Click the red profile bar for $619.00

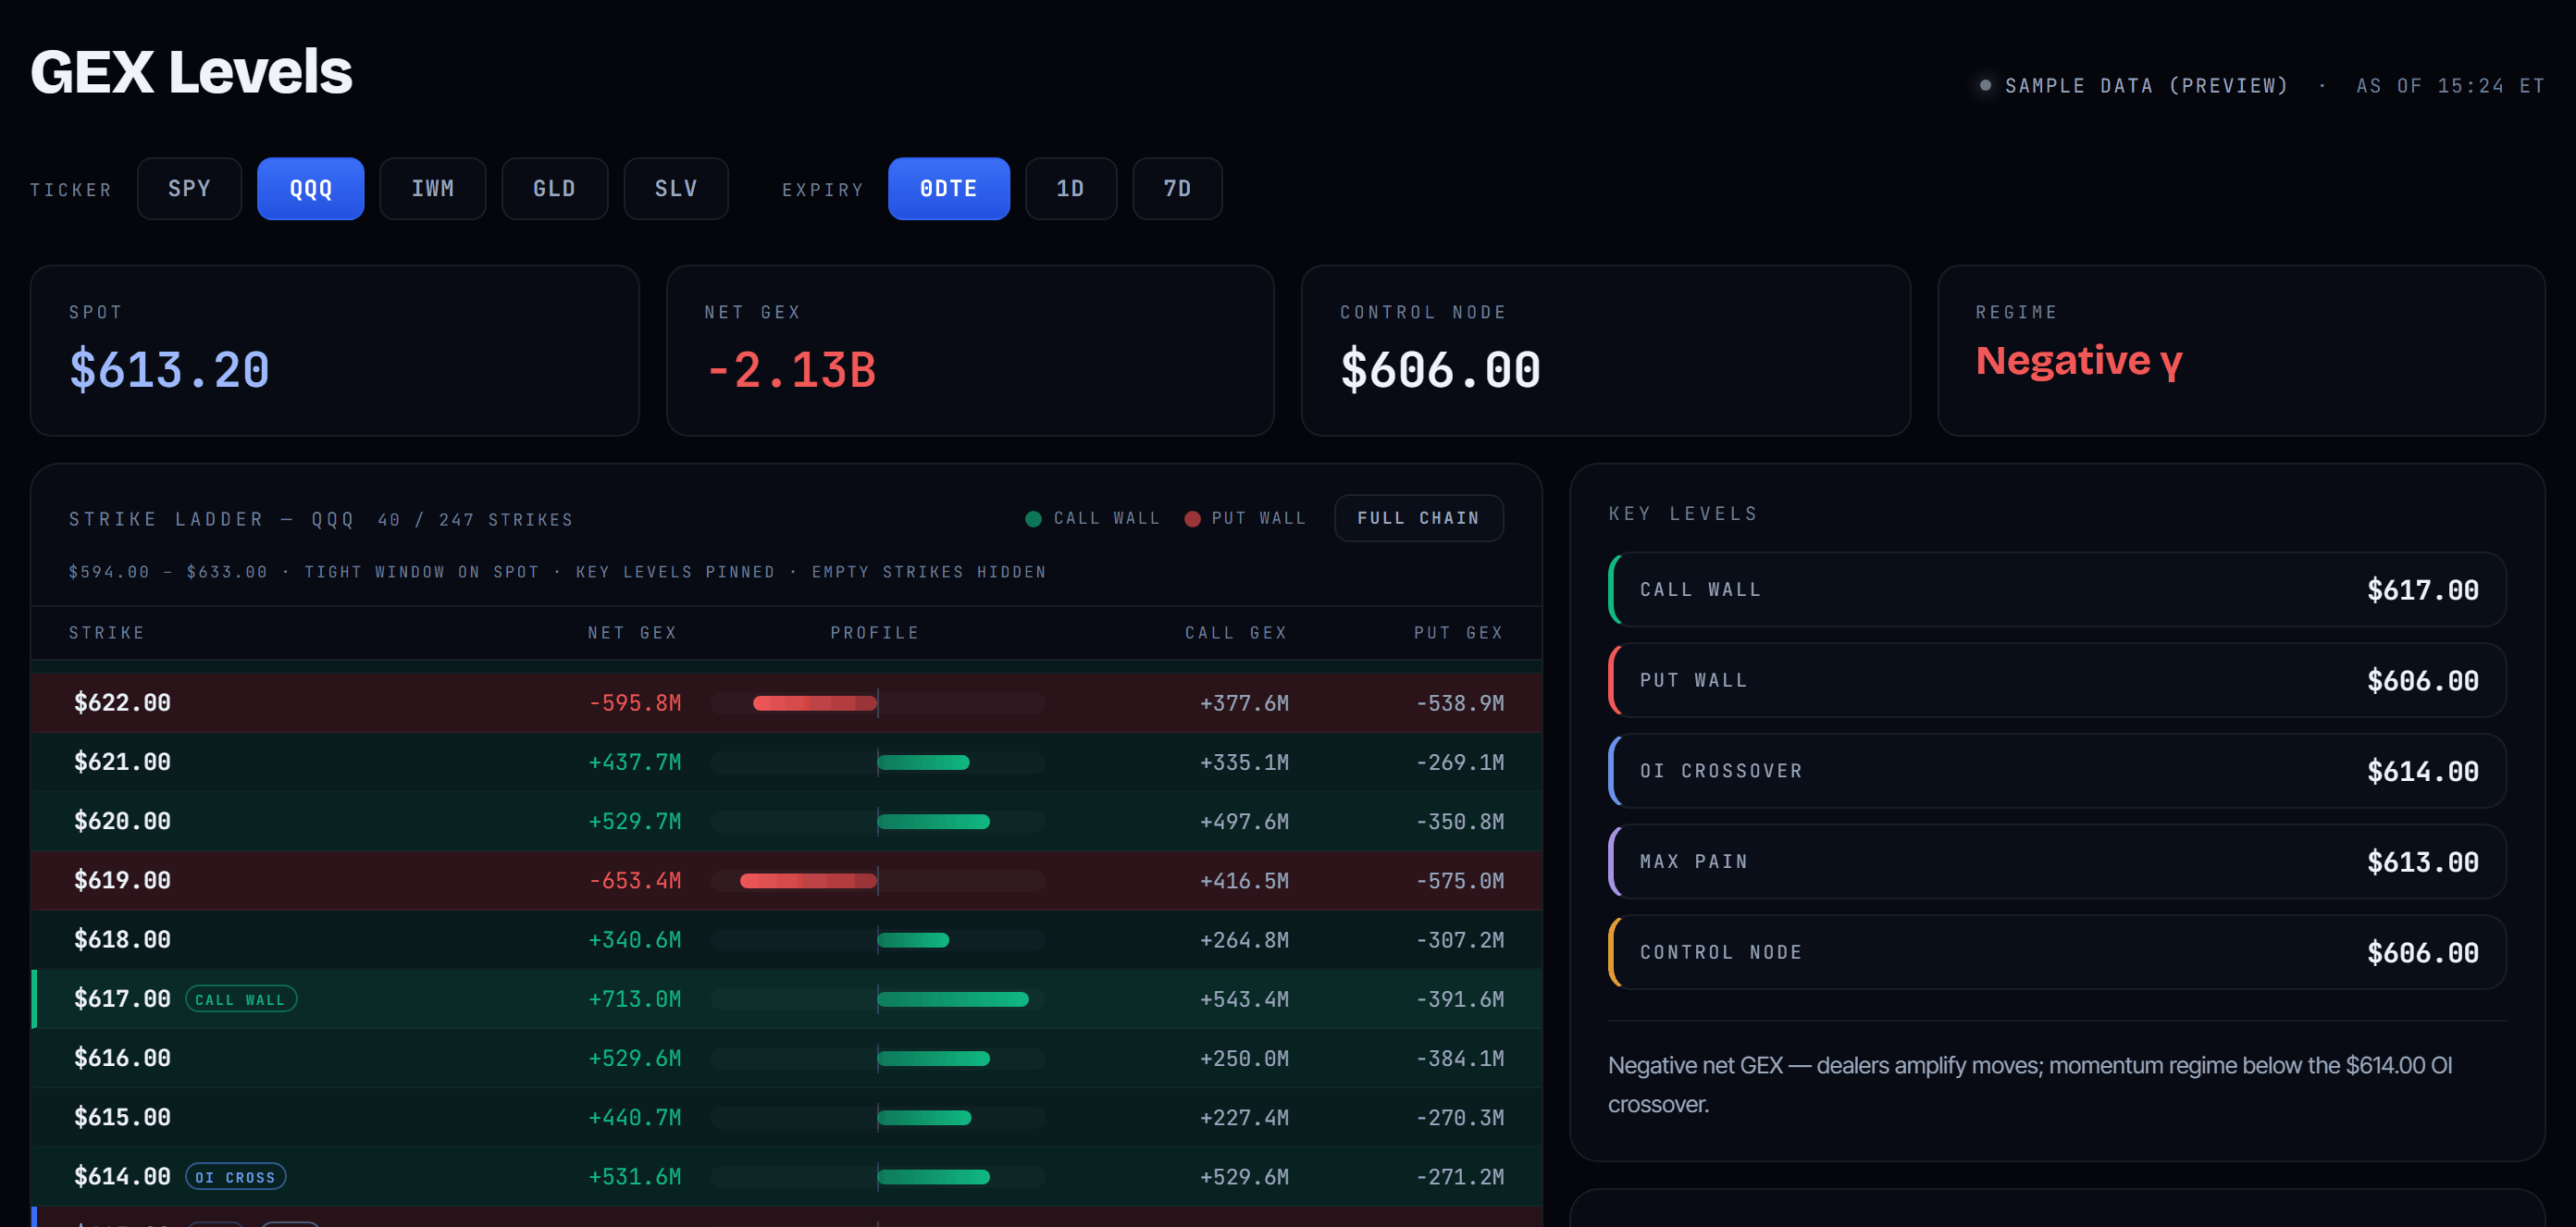808,881
